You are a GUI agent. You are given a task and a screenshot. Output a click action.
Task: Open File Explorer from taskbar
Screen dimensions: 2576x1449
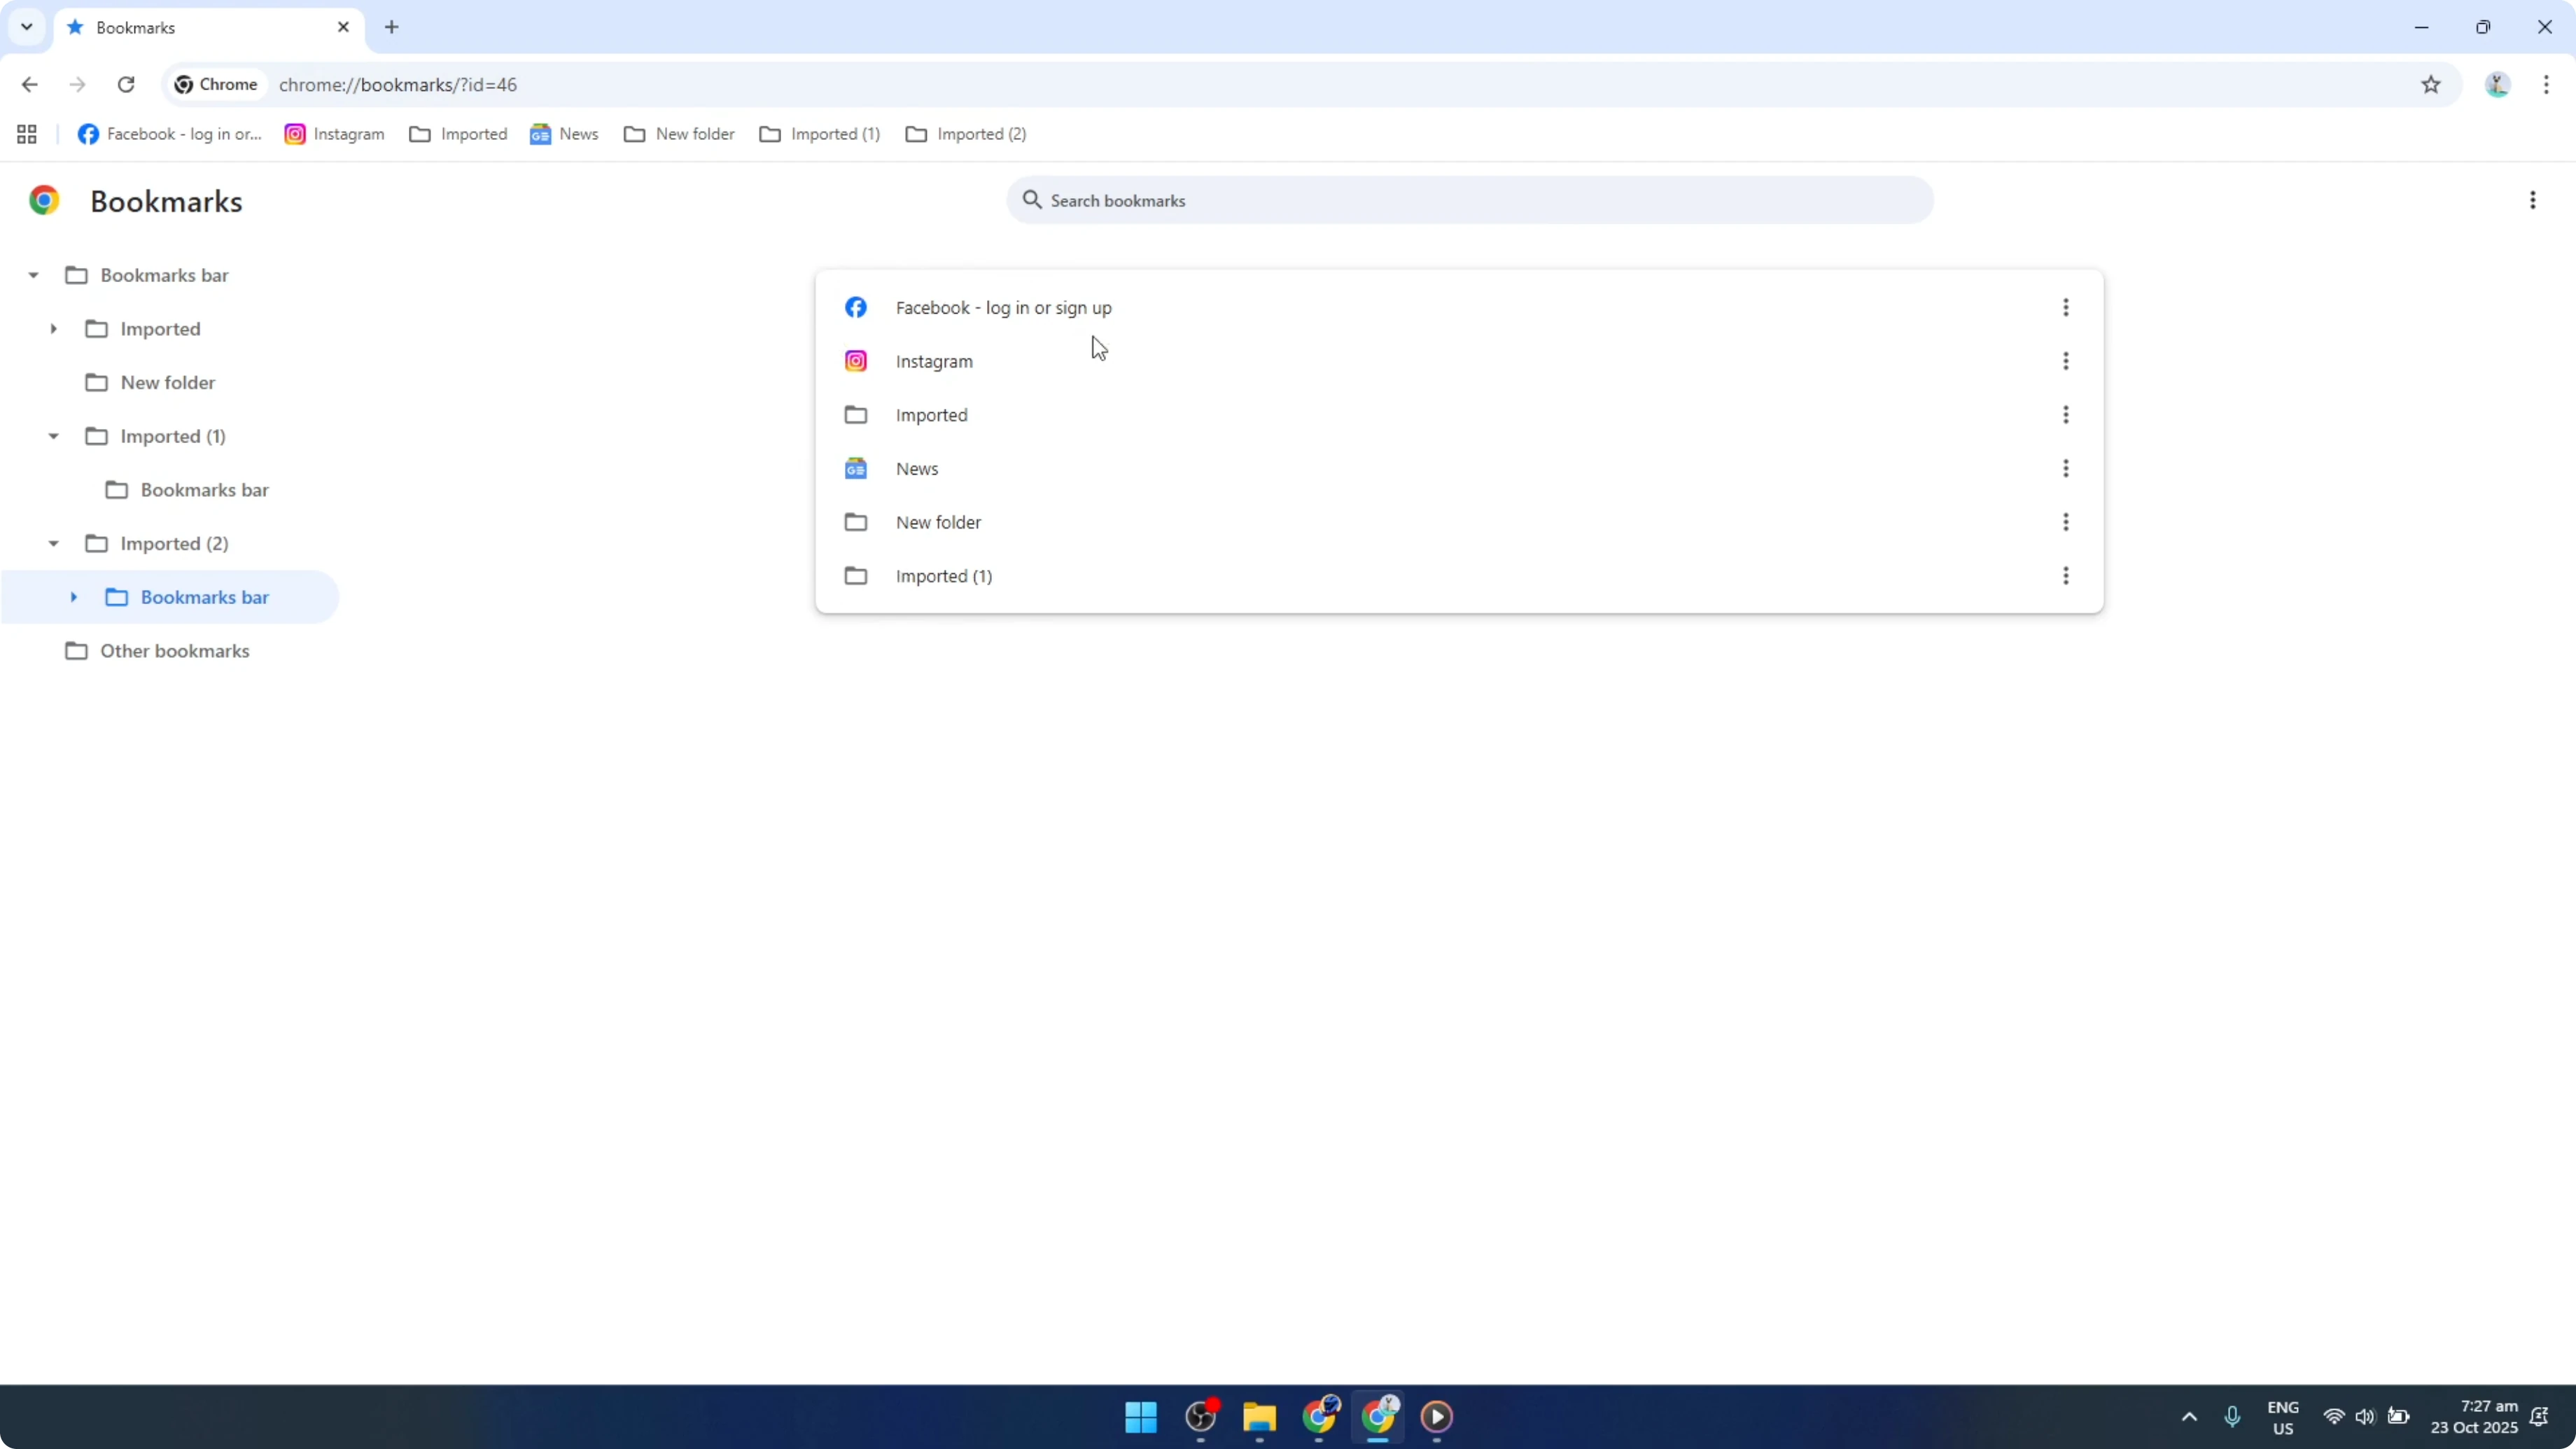[1259, 1417]
